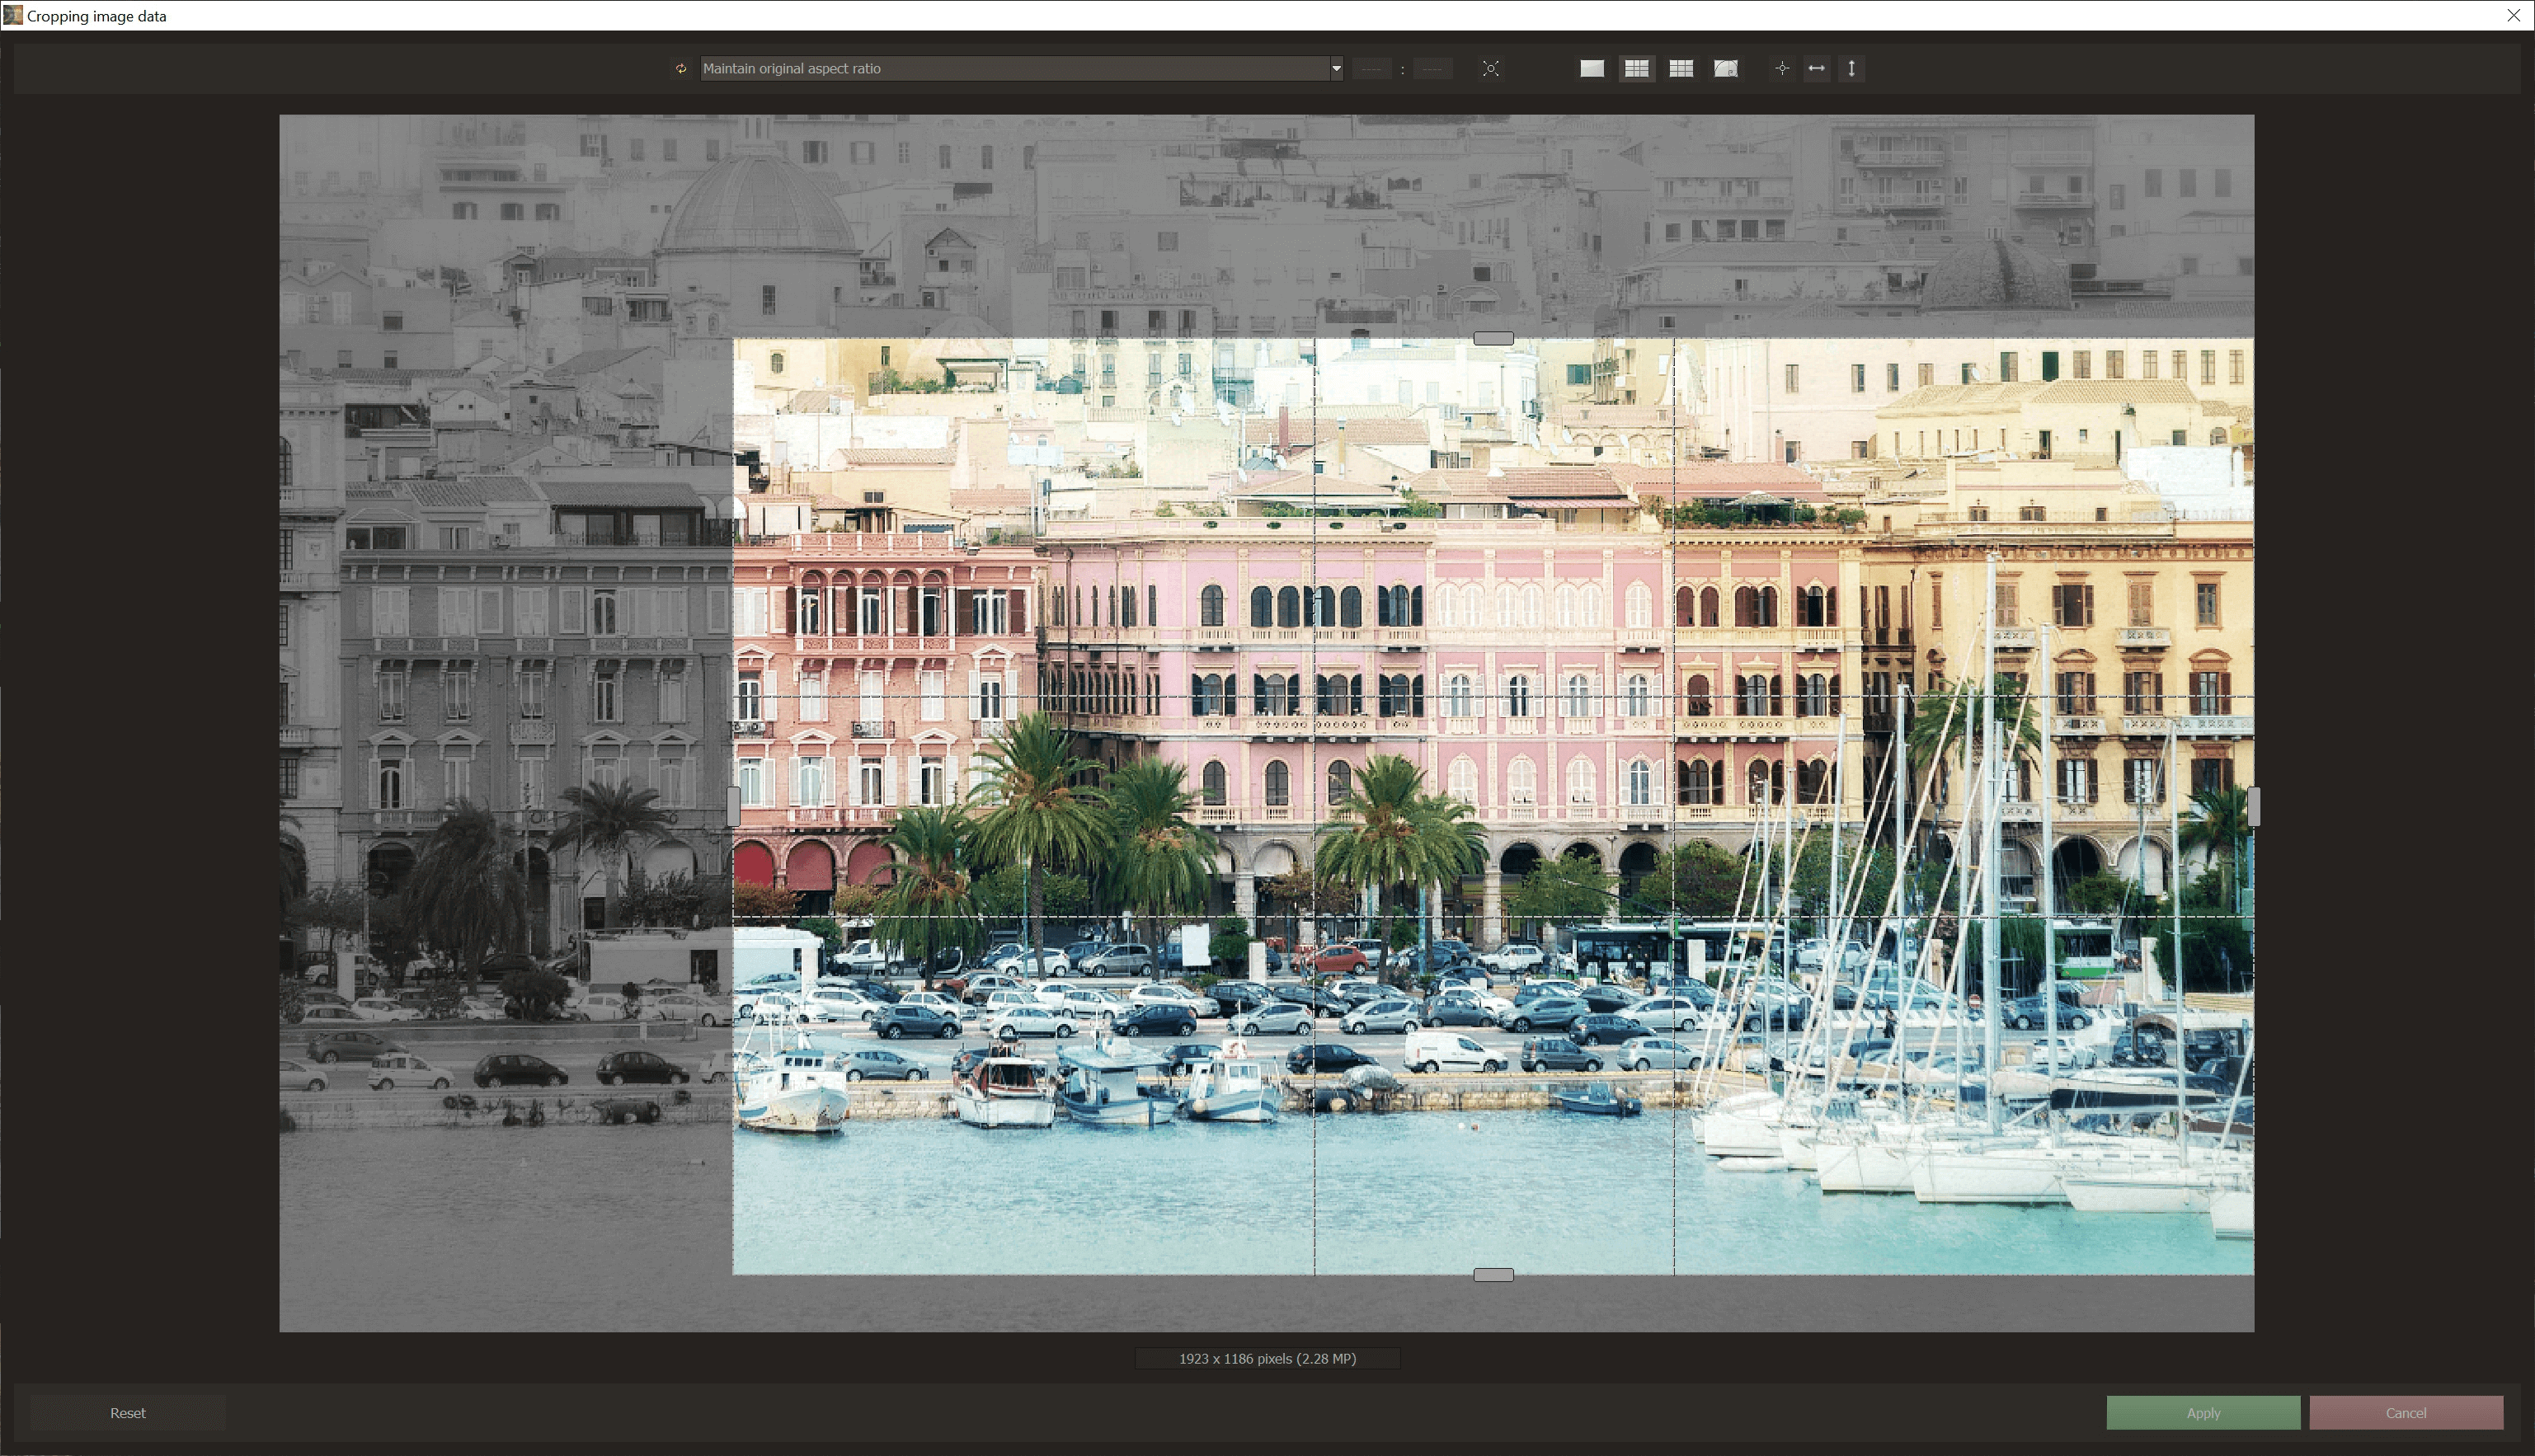
Task: Click the horizontal arrow alignment icon
Action: tap(1816, 69)
